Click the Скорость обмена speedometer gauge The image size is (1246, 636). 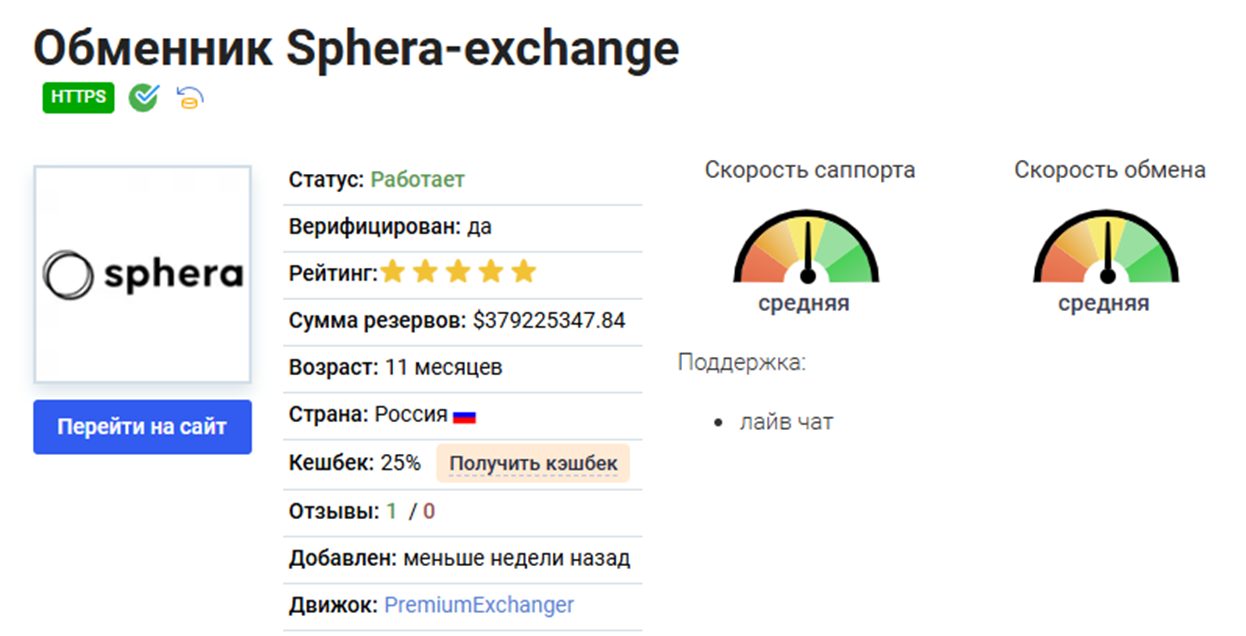click(x=1110, y=250)
